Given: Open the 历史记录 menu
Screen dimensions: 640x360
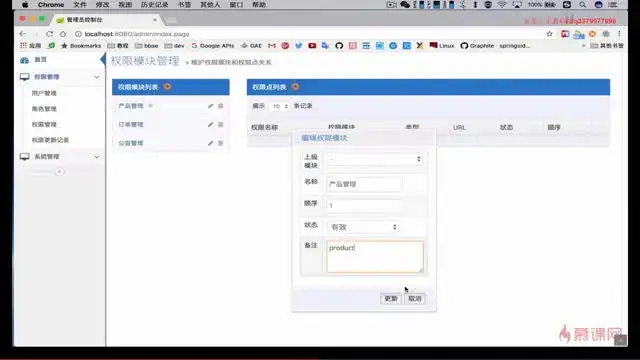Looking at the screenshot, I should 154,5.
